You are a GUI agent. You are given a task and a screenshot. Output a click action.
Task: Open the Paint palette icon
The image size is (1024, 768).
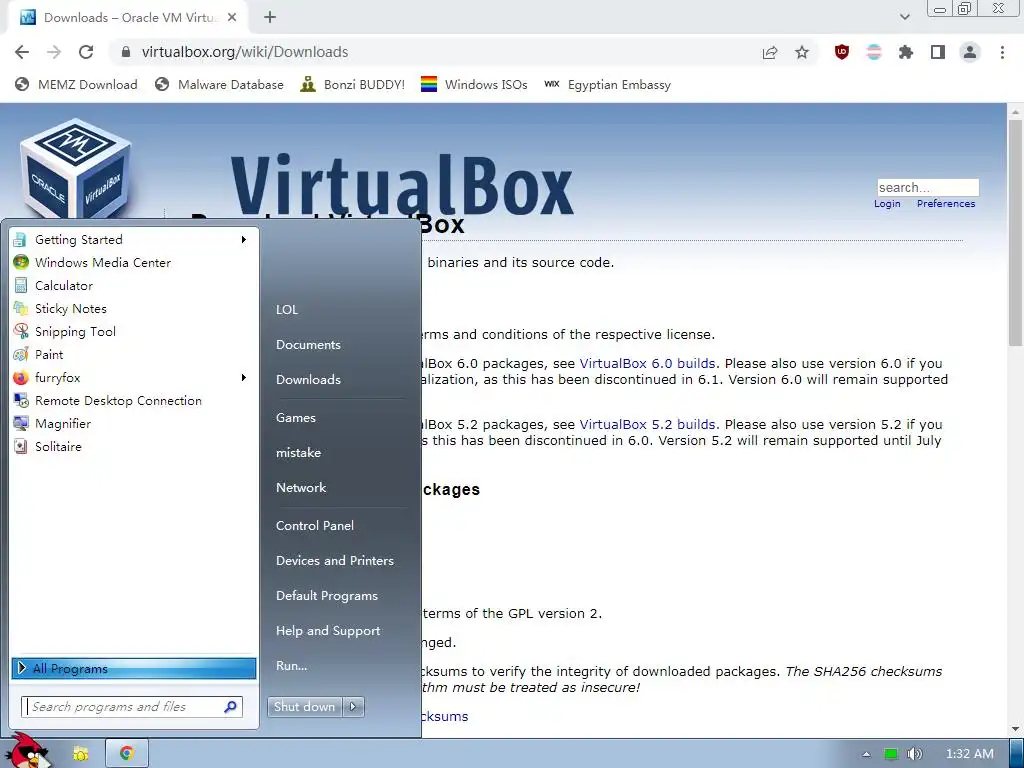tap(21, 355)
